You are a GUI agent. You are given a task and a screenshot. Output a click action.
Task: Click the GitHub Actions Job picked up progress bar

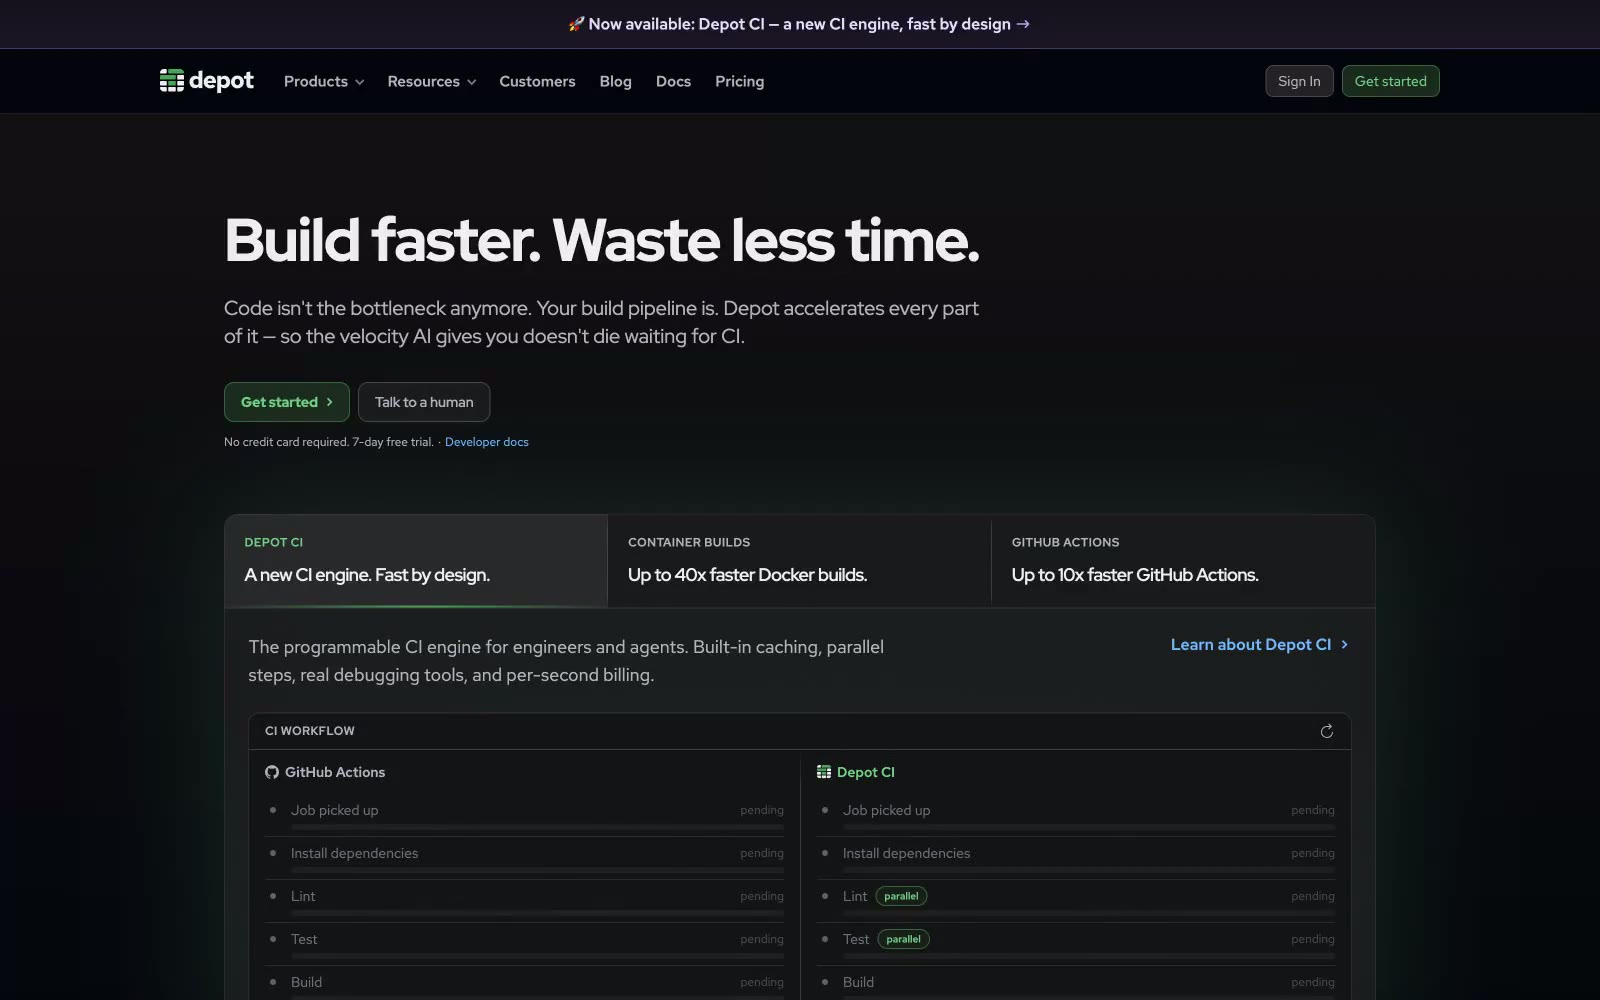(537, 827)
